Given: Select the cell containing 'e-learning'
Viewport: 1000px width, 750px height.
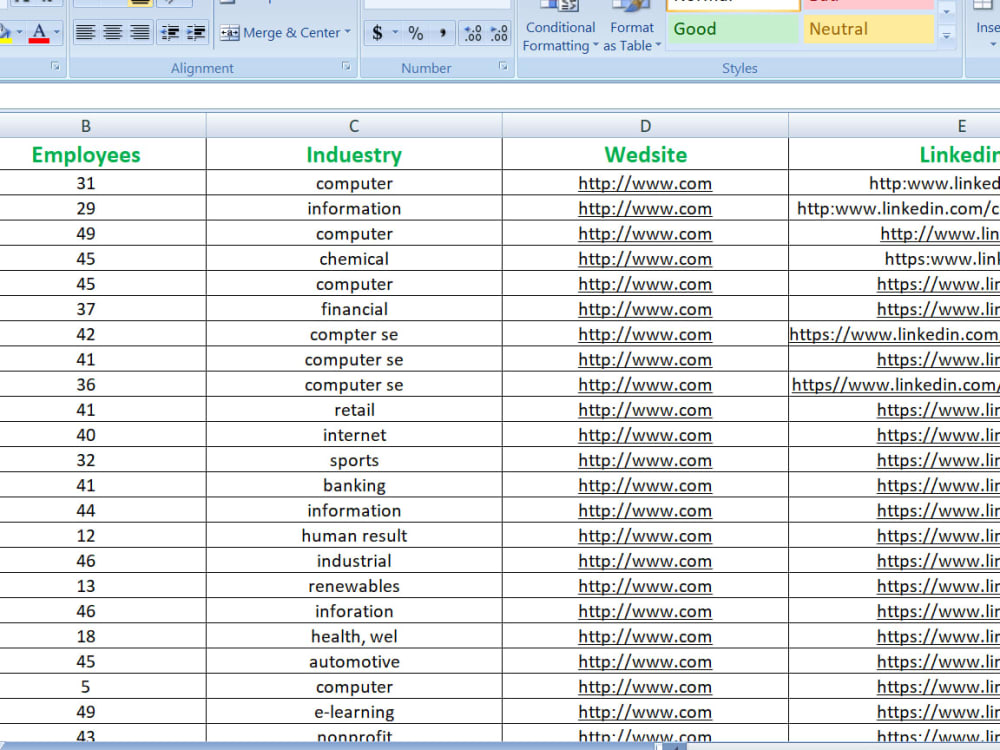Looking at the screenshot, I should point(354,712).
